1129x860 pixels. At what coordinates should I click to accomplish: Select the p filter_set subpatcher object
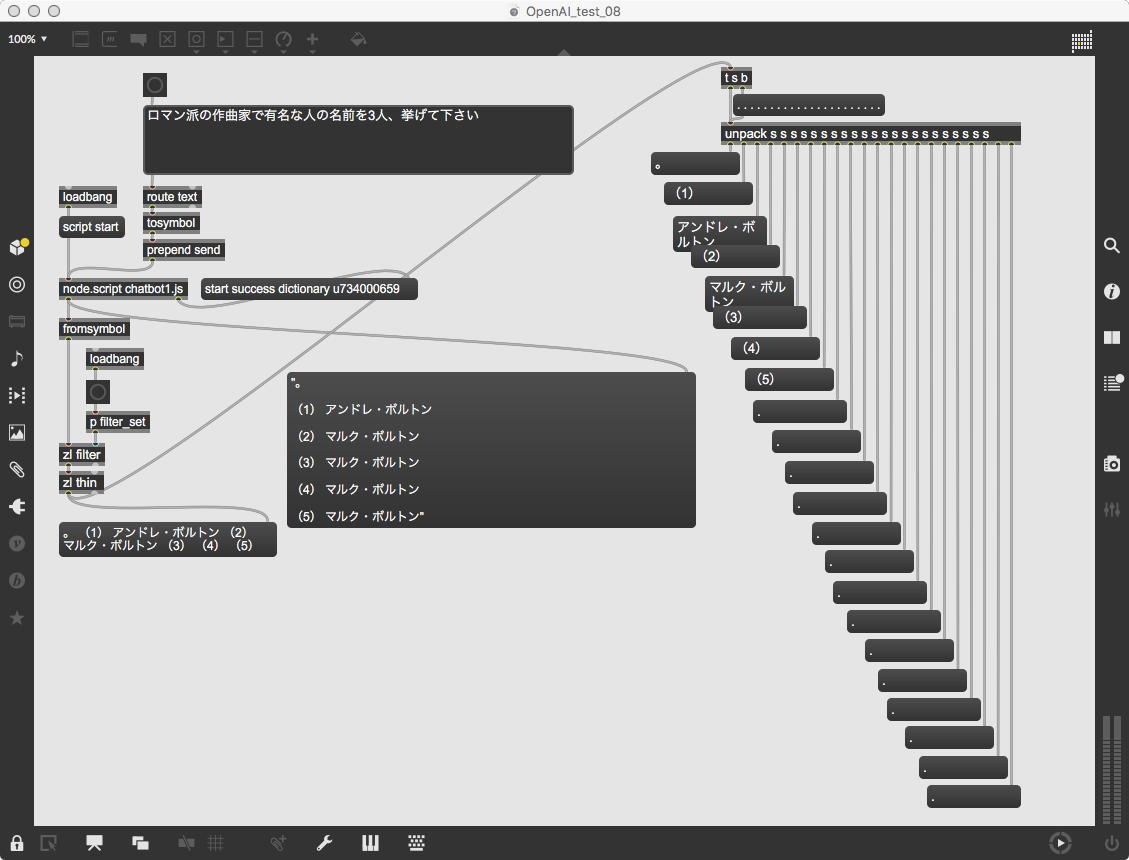point(118,422)
